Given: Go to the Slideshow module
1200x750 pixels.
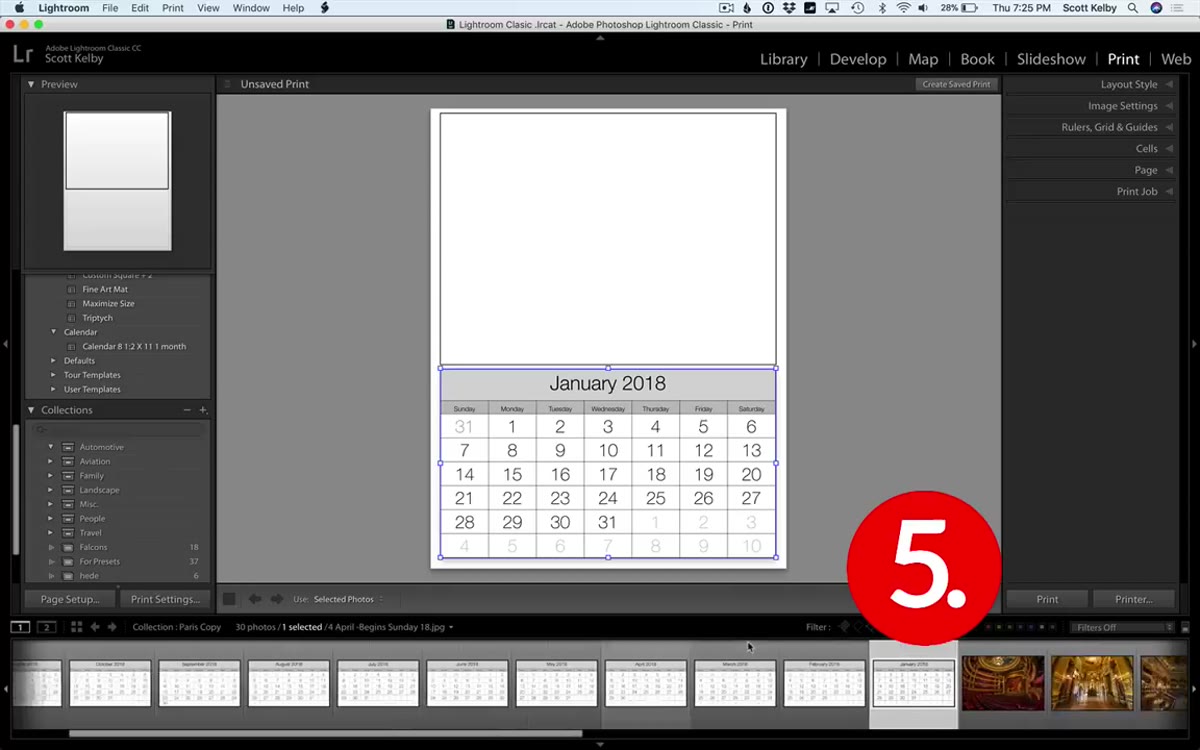Looking at the screenshot, I should [x=1051, y=59].
